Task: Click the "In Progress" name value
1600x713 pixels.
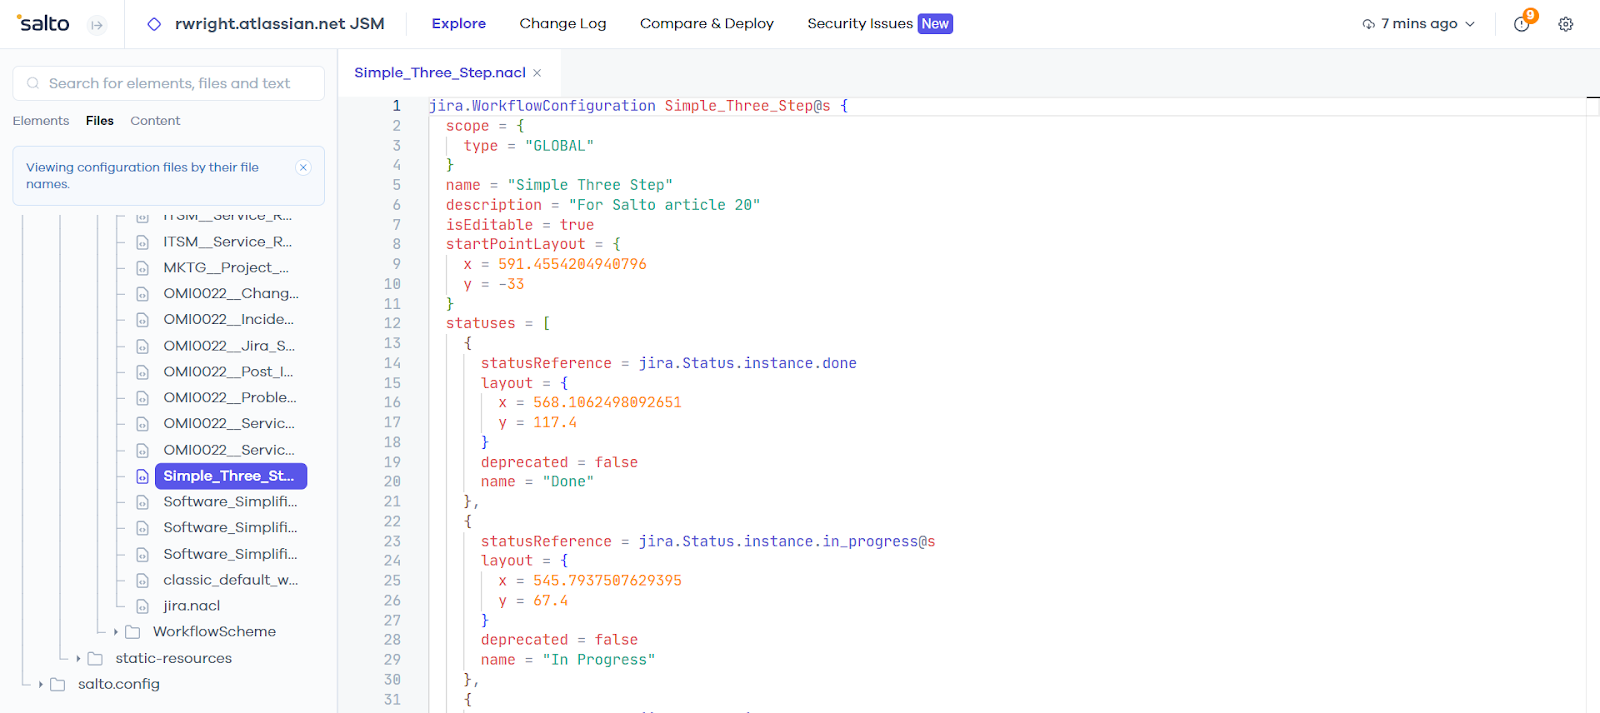Action: click(599, 660)
